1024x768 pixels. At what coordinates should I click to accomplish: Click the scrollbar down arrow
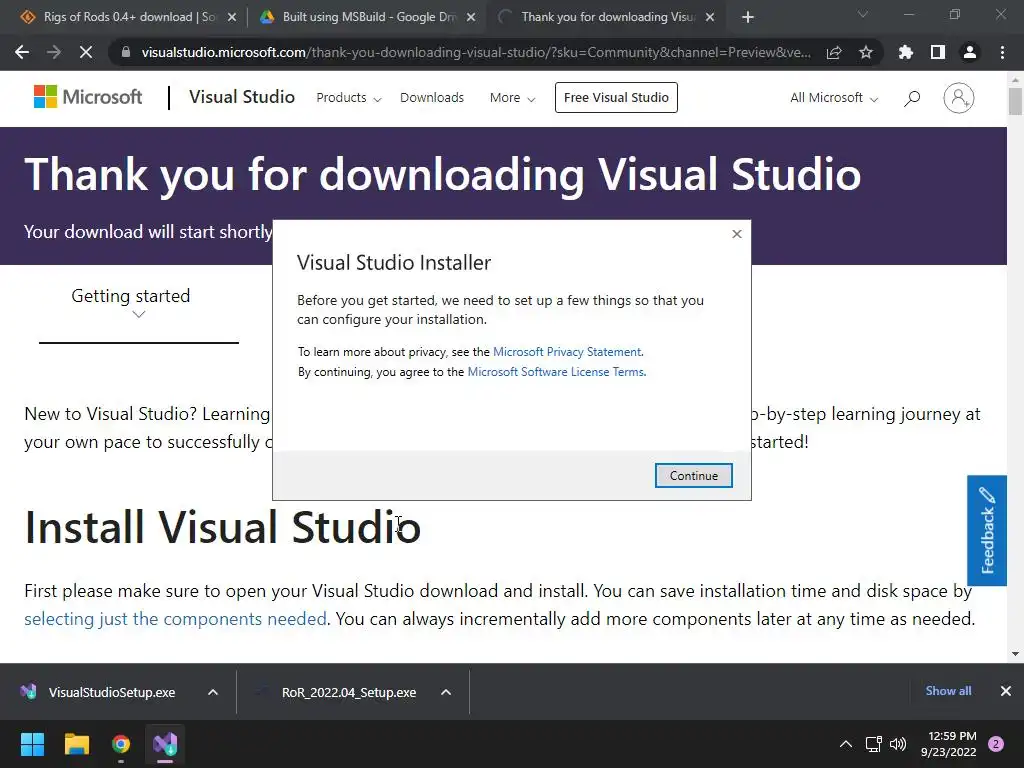click(1015, 653)
